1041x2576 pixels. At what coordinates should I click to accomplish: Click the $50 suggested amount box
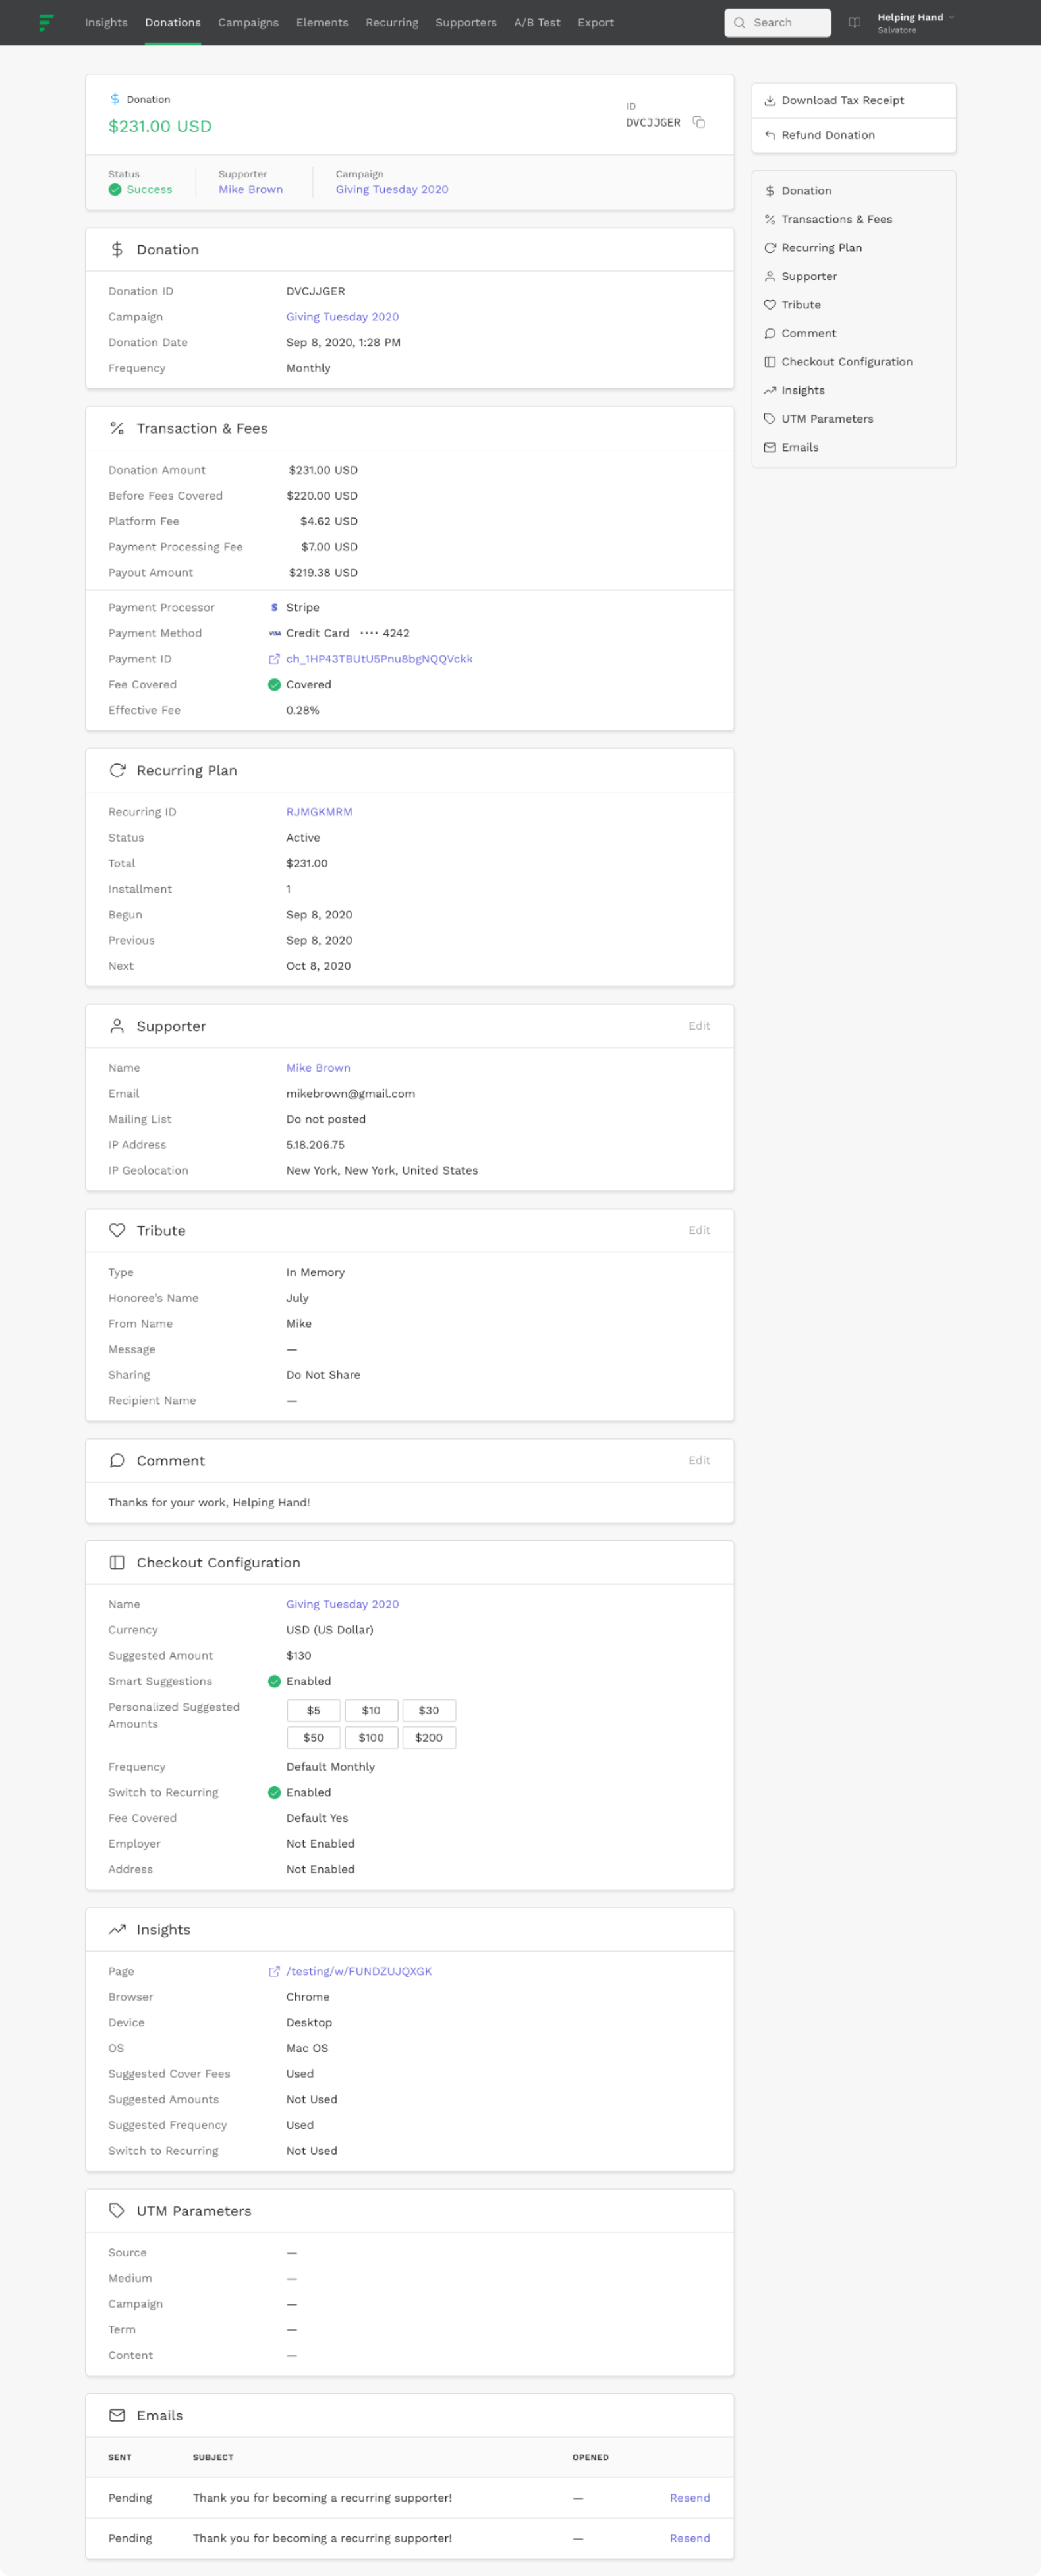click(x=314, y=1737)
